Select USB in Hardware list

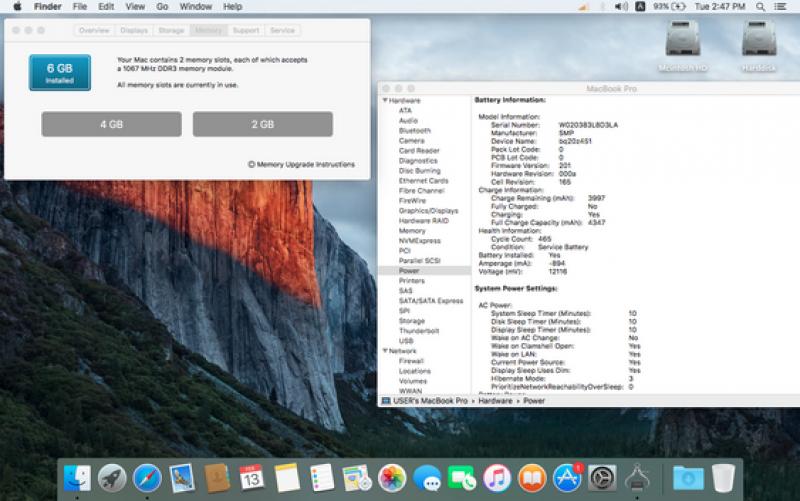point(406,341)
